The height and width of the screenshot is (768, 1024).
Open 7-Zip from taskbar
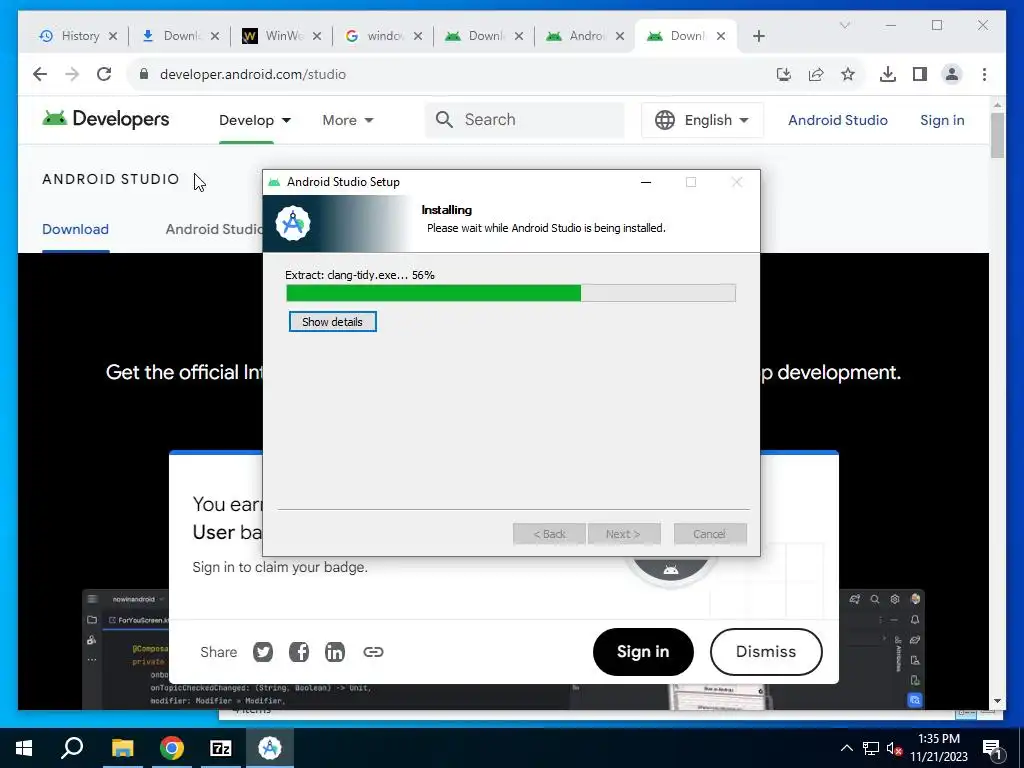(x=221, y=748)
